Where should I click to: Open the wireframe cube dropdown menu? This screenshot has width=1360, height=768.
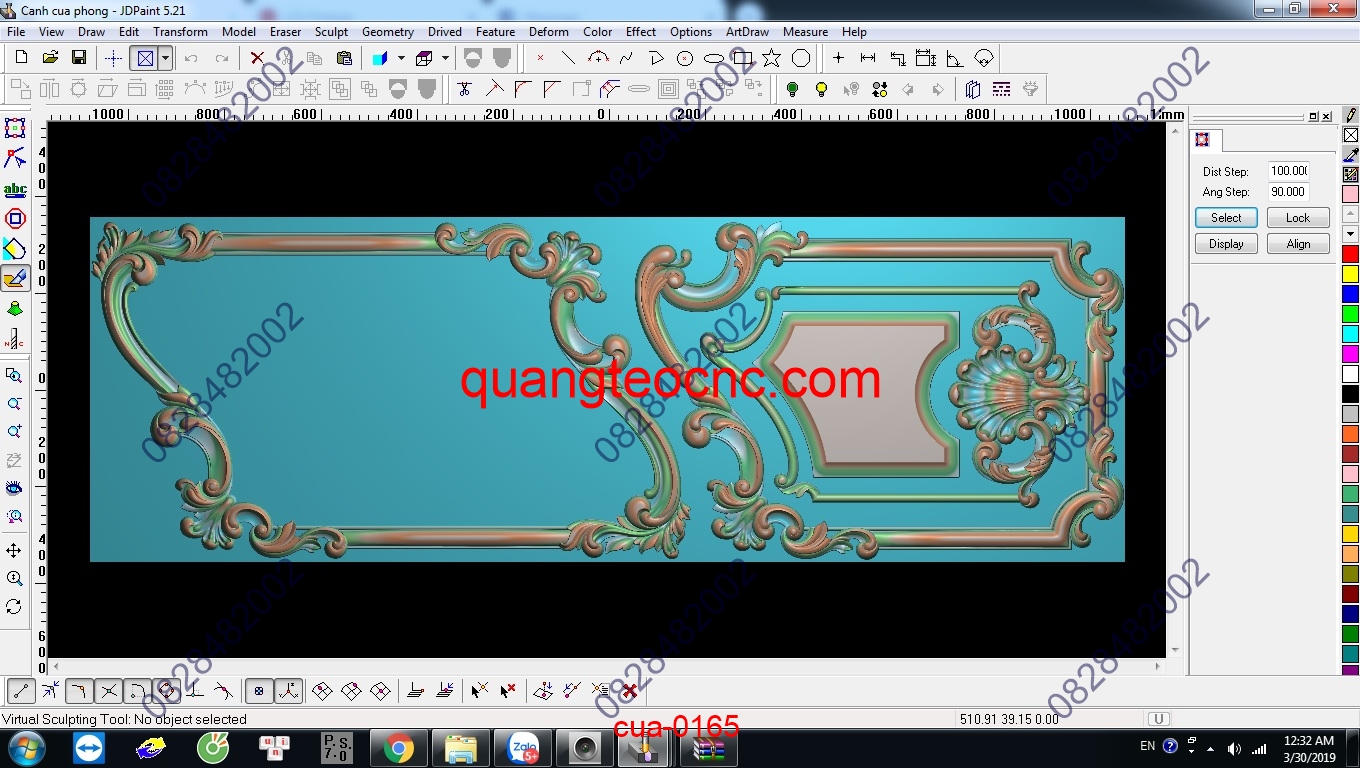coord(446,57)
